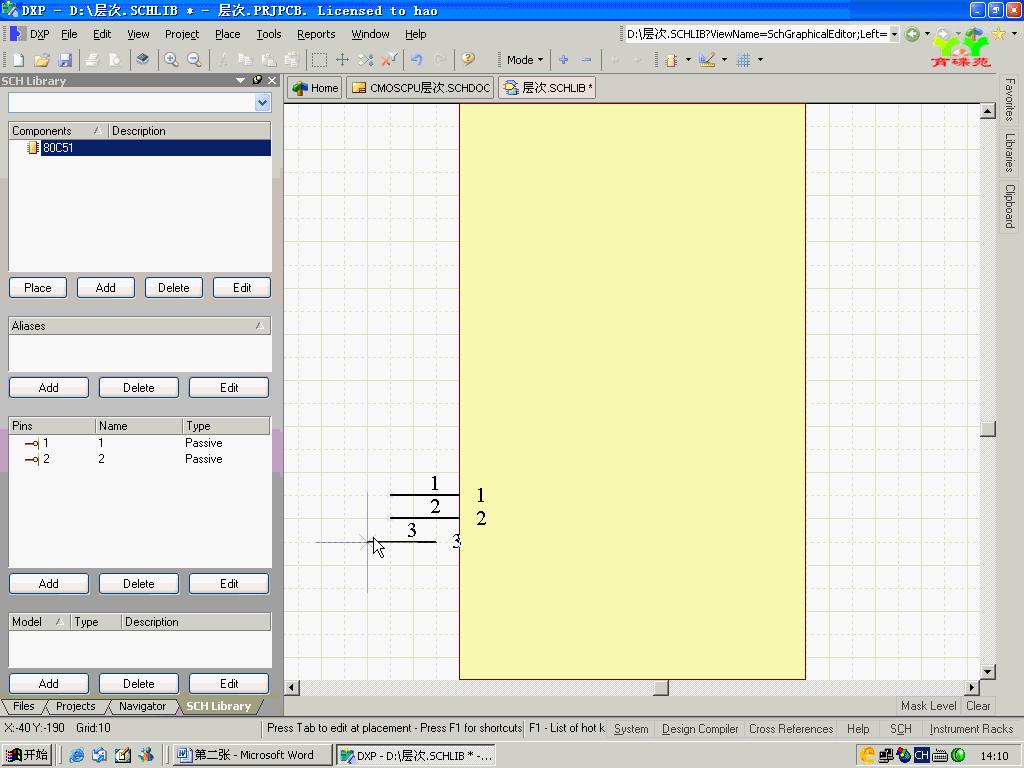Screen dimensions: 1024x768
Task: Click the grid settings icon
Action: 743,60
